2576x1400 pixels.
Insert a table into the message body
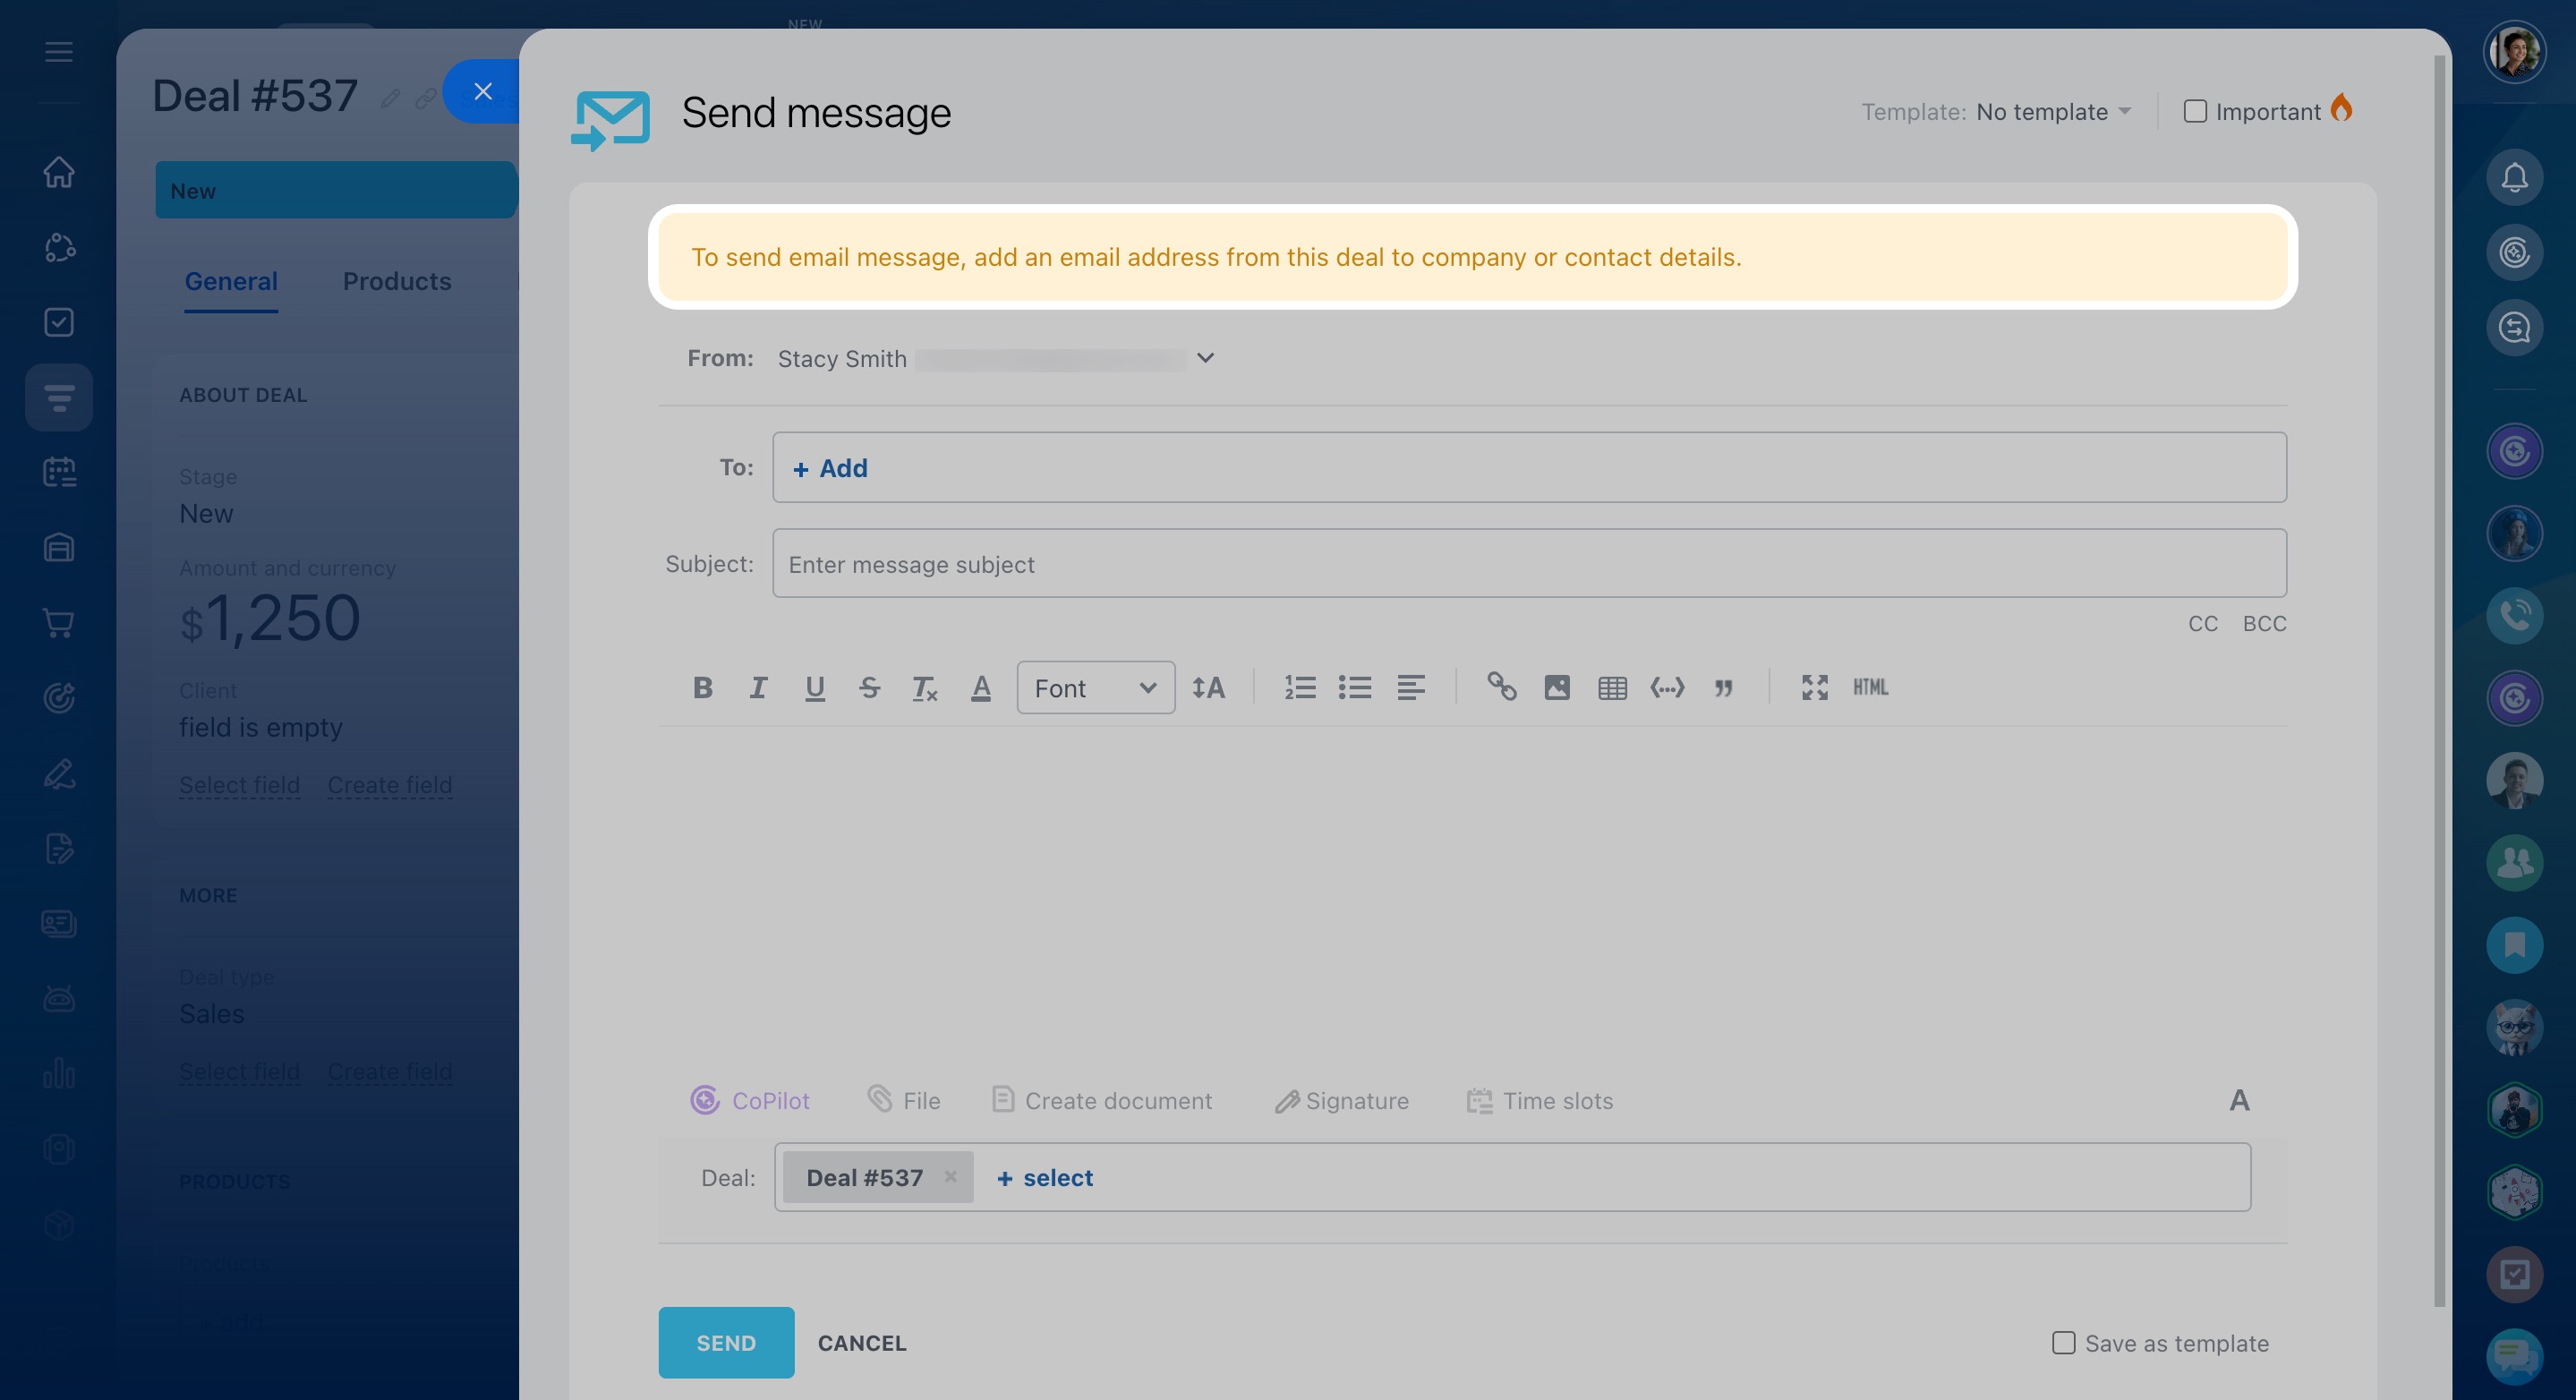1612,687
